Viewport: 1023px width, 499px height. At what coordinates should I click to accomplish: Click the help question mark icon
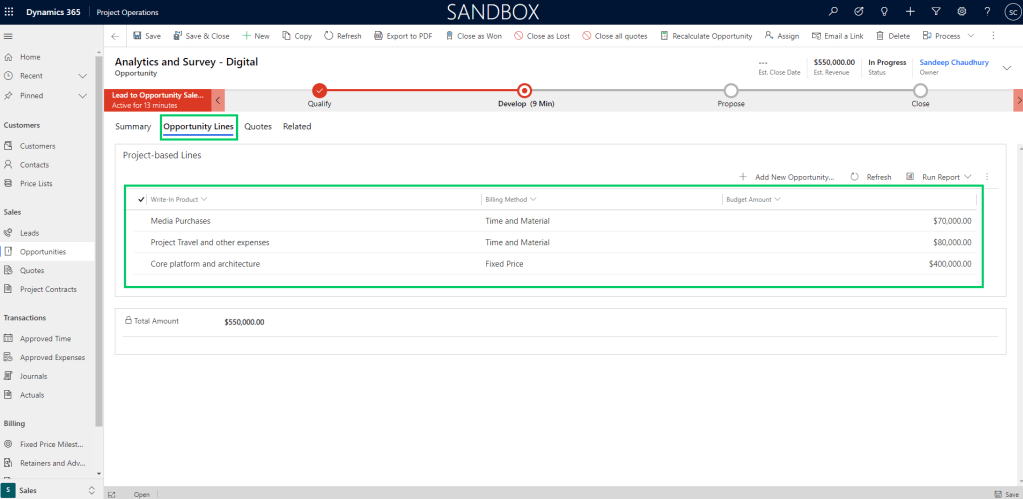986,12
